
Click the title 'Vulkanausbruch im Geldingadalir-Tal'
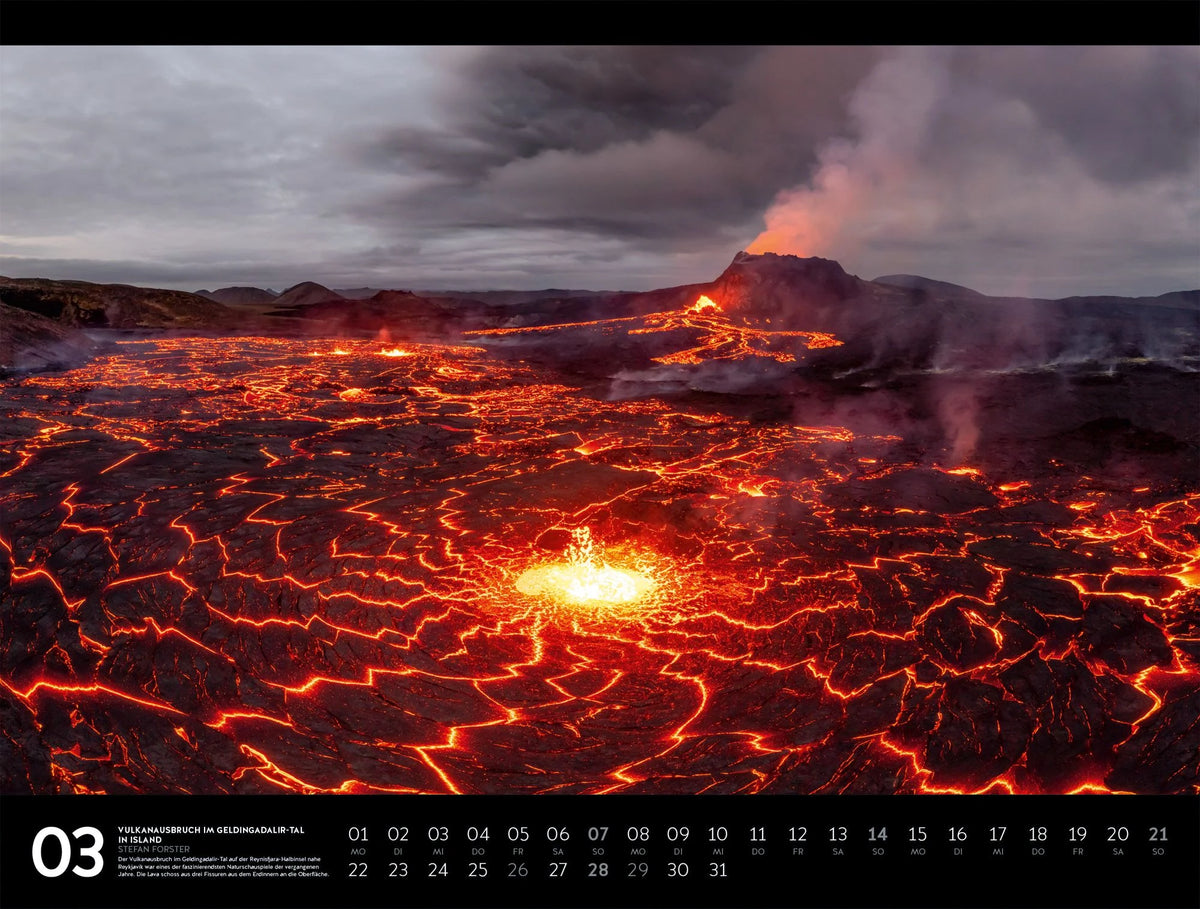211,830
